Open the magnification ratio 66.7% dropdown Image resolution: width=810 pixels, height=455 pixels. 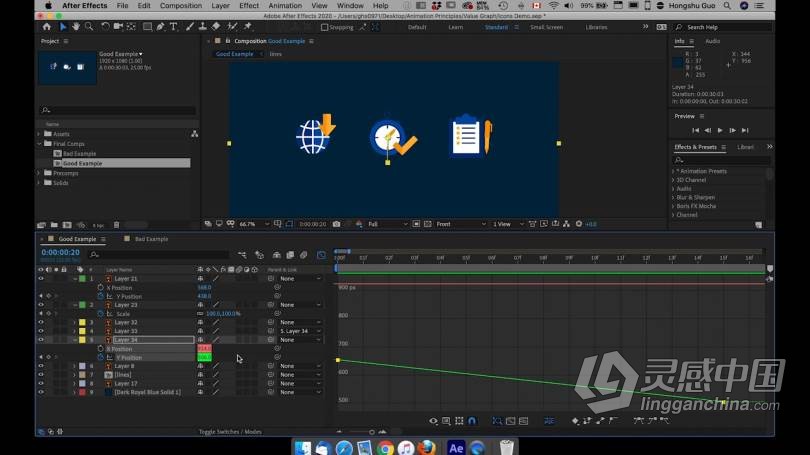254,224
